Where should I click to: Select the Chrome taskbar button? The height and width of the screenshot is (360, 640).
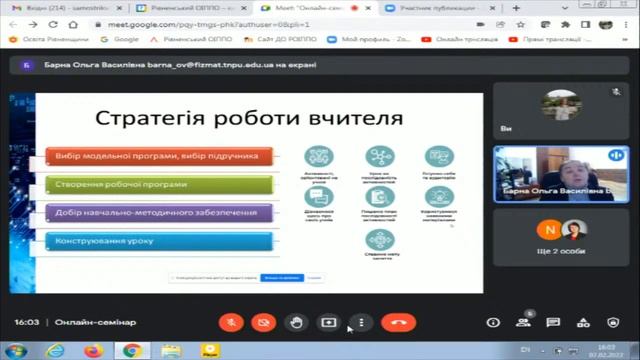click(132, 351)
